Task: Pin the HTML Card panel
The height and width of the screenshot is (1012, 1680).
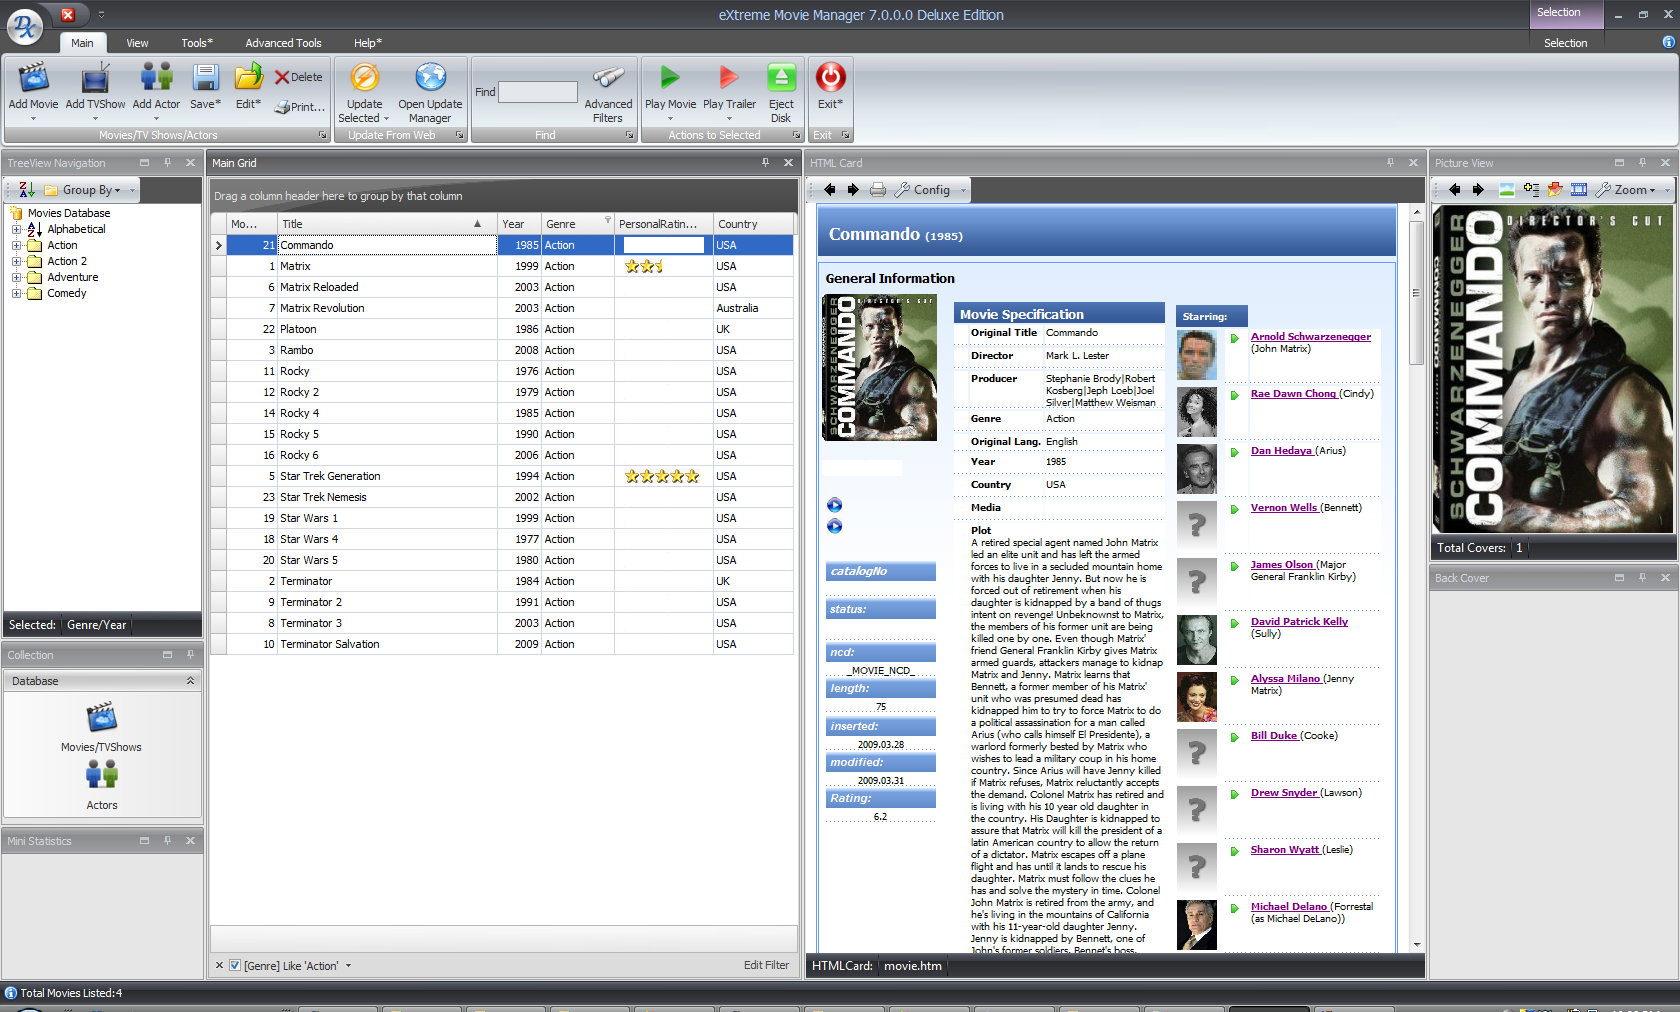Action: click(1390, 163)
